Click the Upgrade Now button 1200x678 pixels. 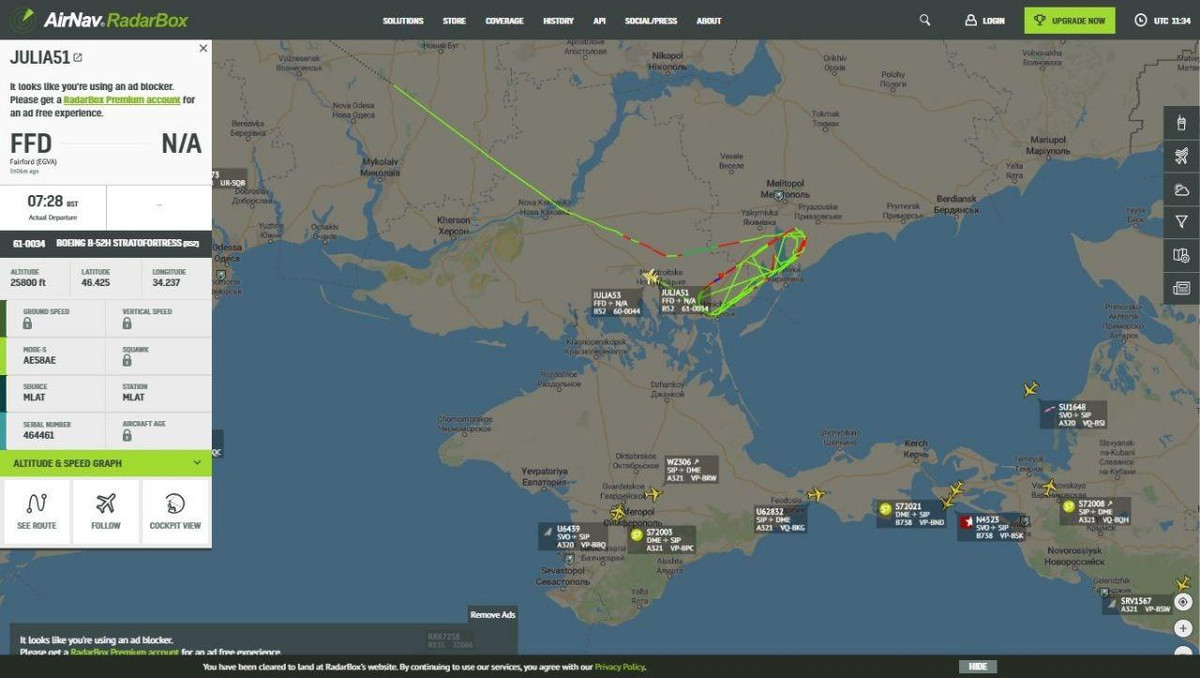point(1069,20)
